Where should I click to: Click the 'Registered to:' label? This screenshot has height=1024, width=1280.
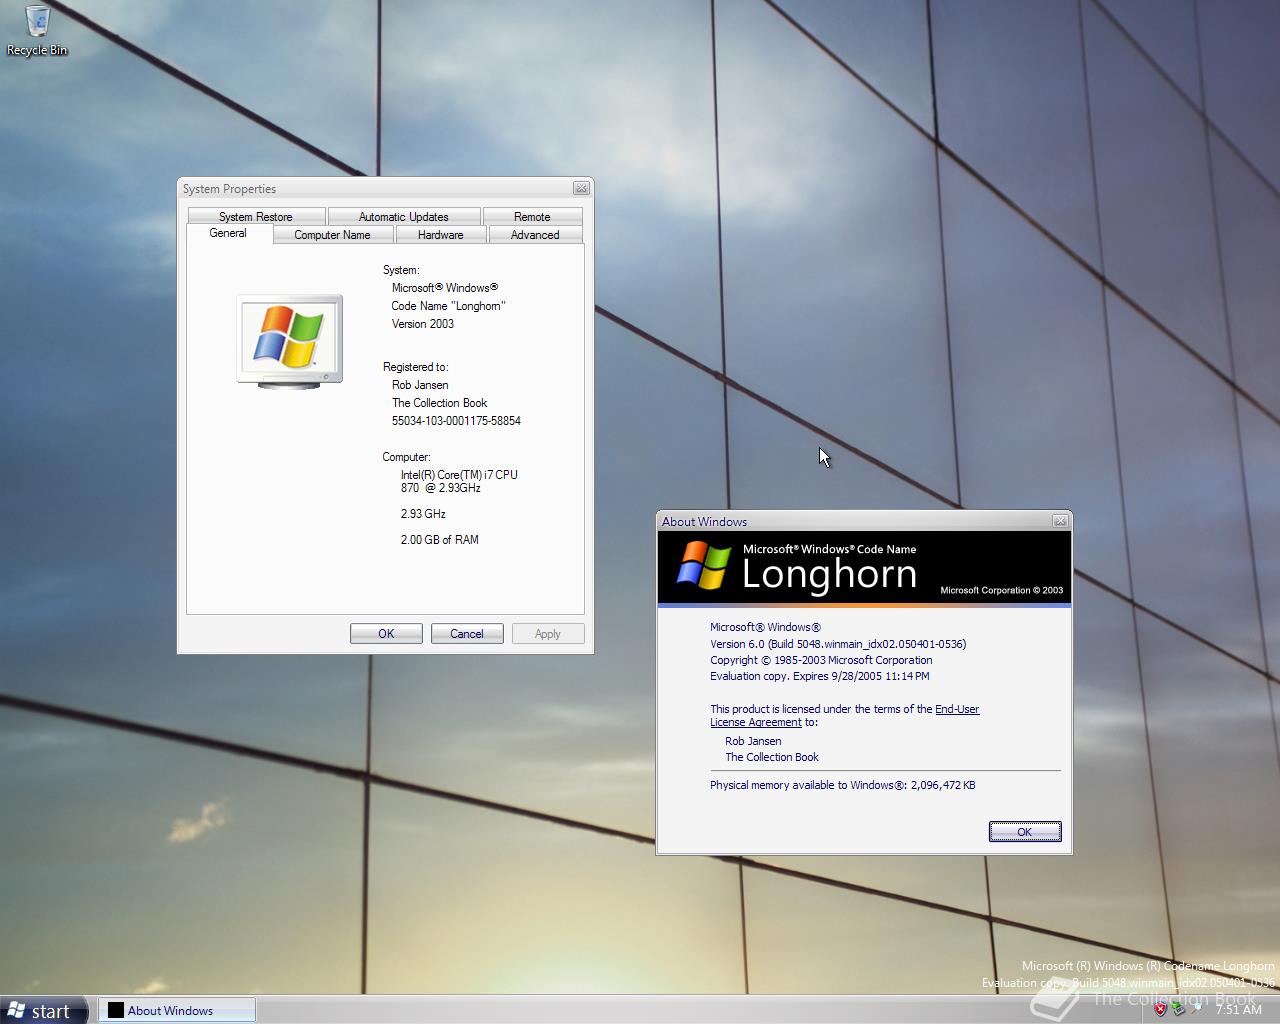[416, 367]
